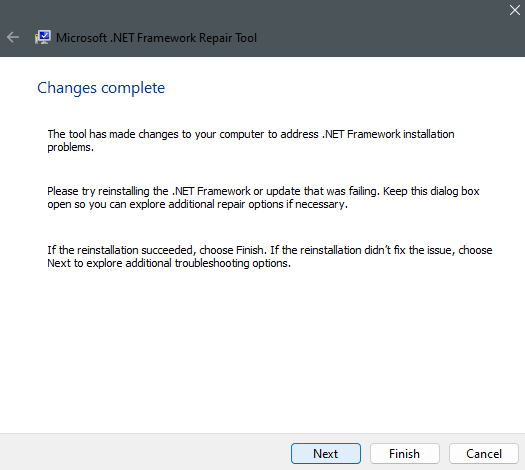Click the paragraph starting If the reinstallation succeeded
The image size is (525, 470).
pos(270,256)
